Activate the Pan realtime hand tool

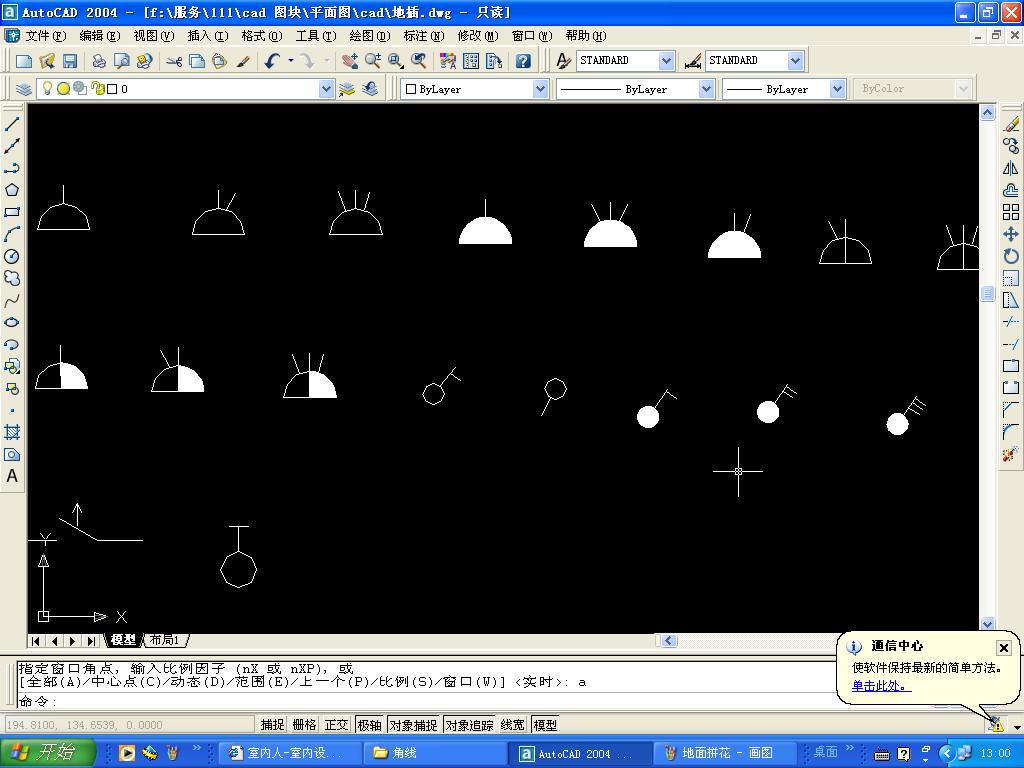coord(350,61)
